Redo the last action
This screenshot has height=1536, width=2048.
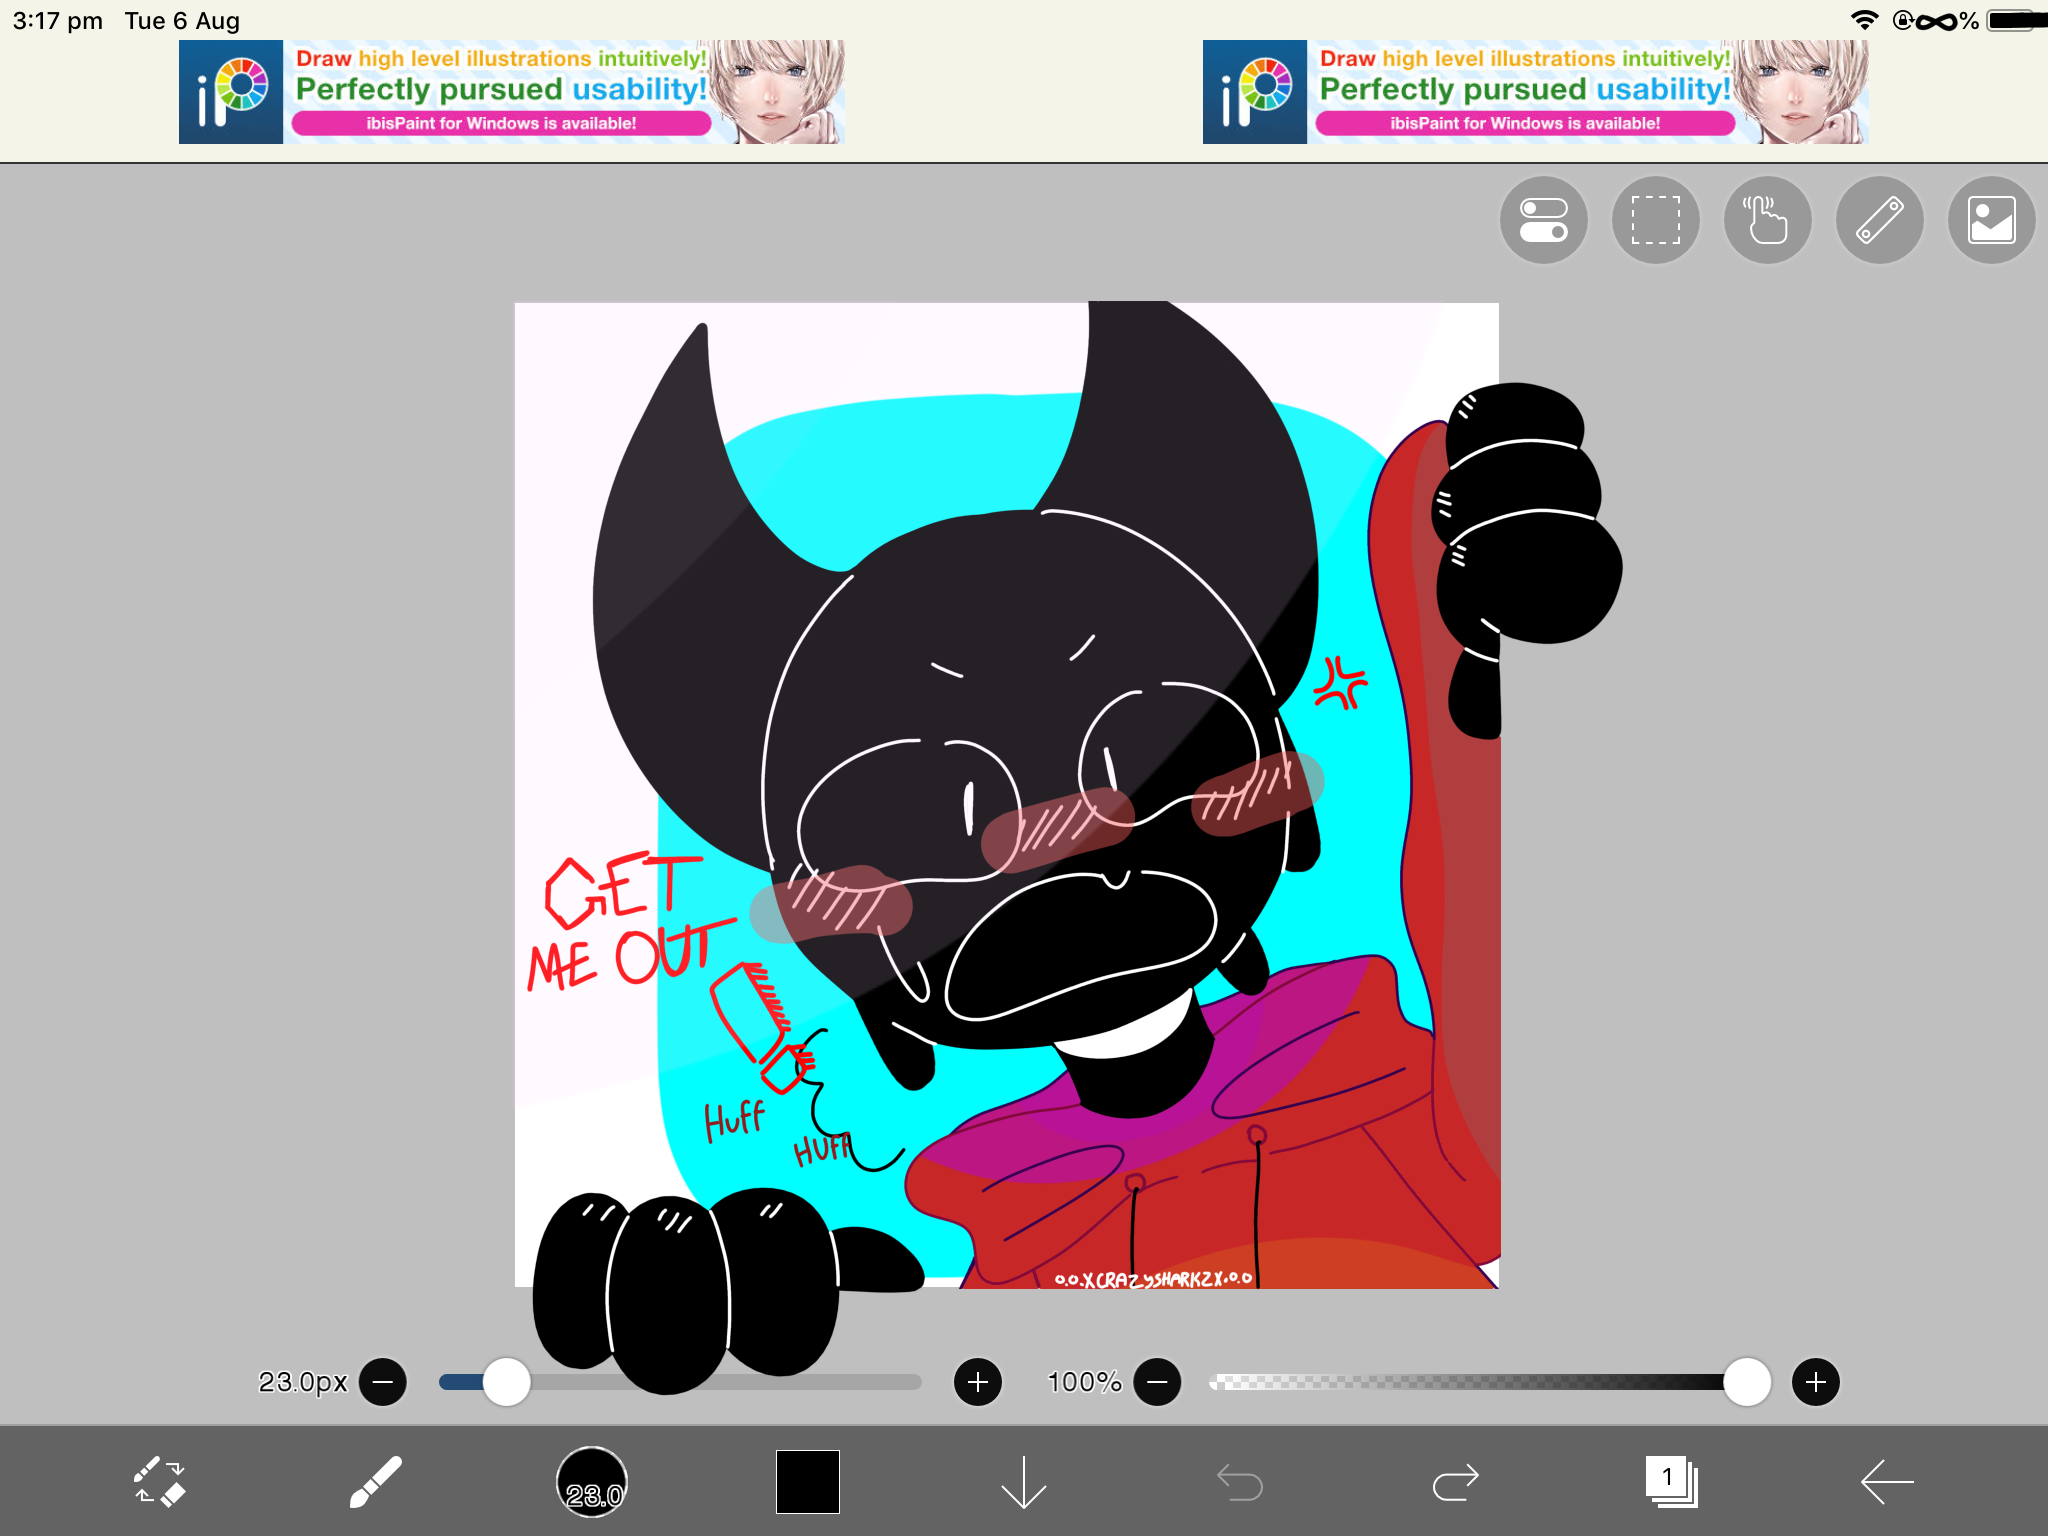tap(1456, 1482)
